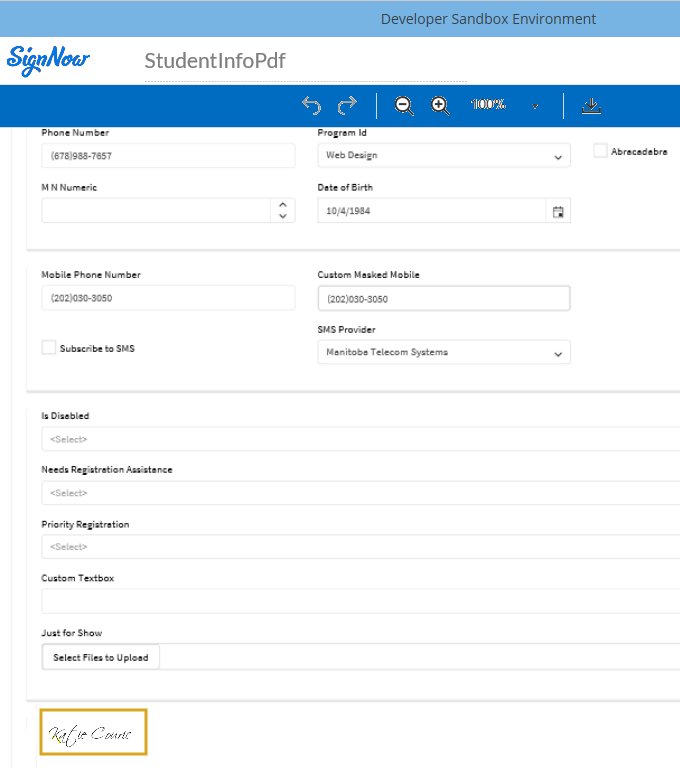Open the Is Disabled select list
The image size is (680, 768).
[360, 439]
